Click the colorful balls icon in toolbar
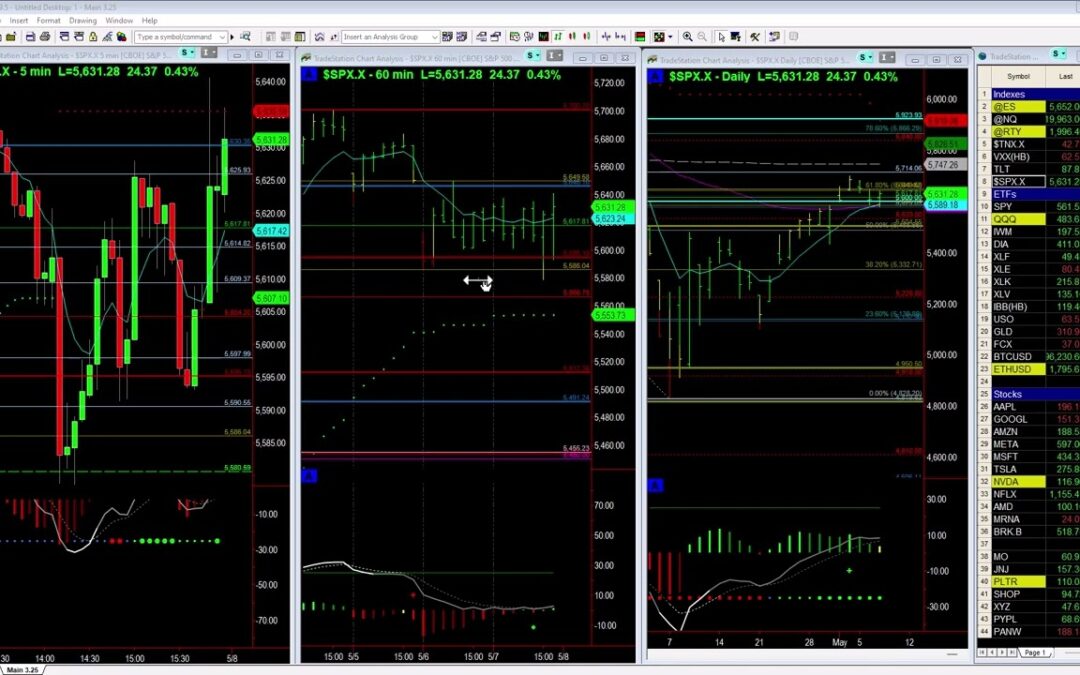 tap(122, 37)
